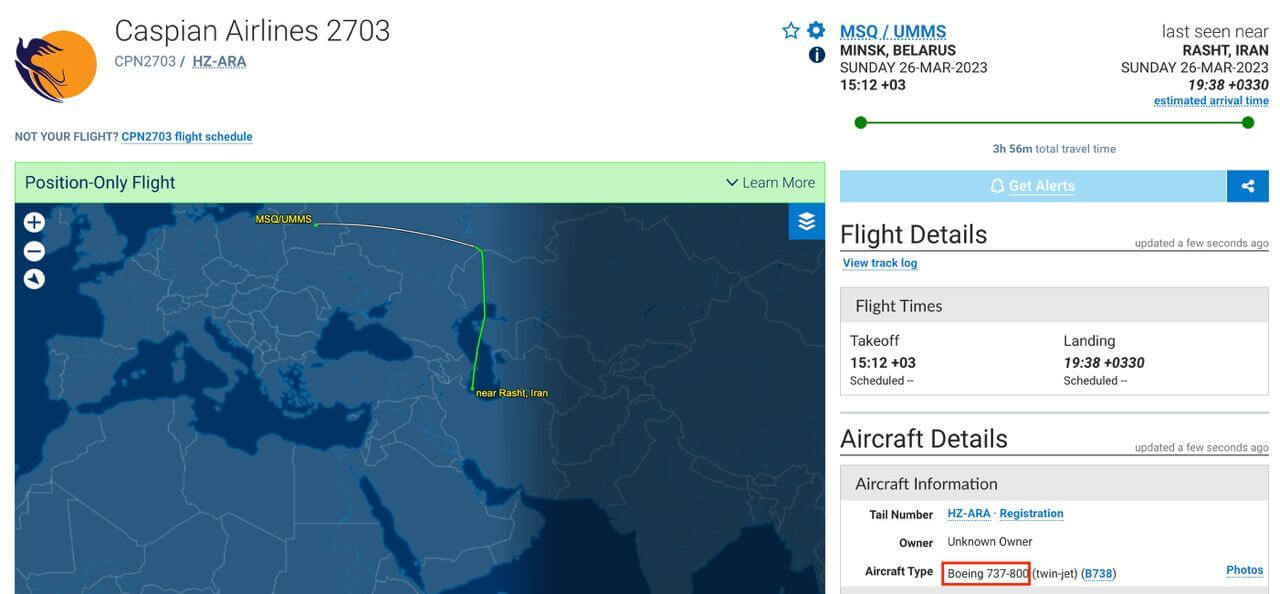Click the HZ-ARA registration link in header
This screenshot has height=594, width=1280.
tap(219, 62)
